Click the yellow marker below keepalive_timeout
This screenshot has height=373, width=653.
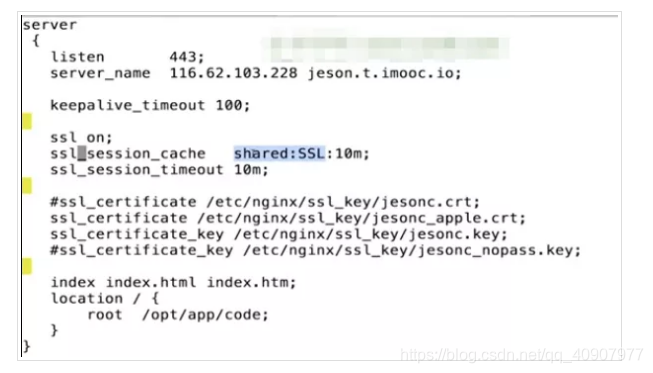[27, 122]
